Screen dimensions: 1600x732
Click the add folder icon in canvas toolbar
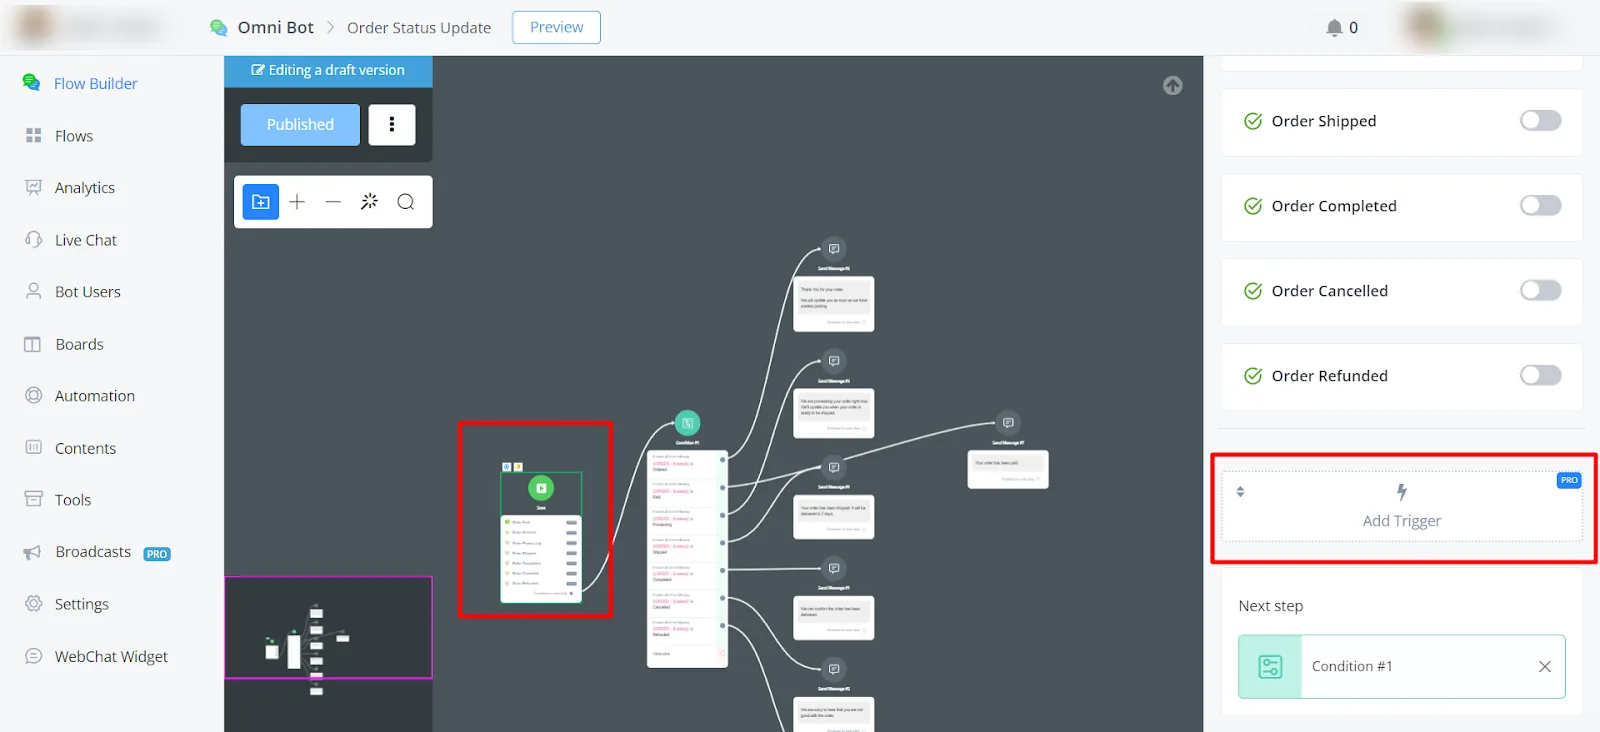click(x=261, y=202)
